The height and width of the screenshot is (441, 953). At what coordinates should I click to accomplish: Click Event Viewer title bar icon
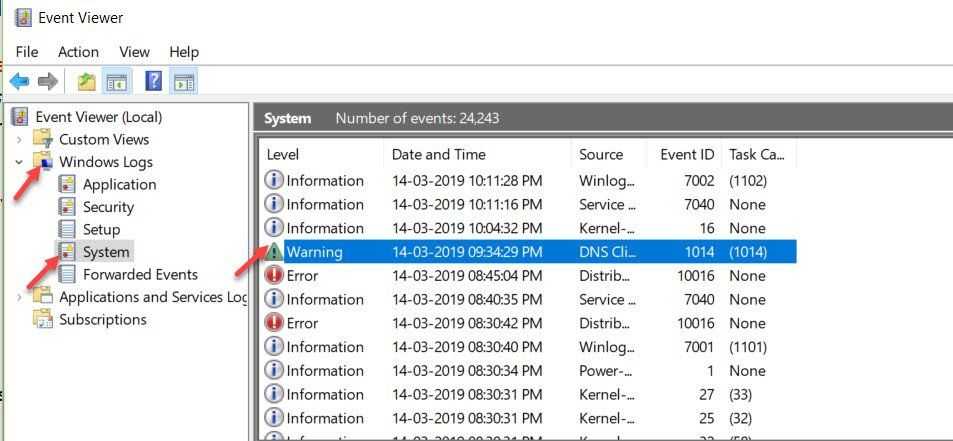point(23,18)
